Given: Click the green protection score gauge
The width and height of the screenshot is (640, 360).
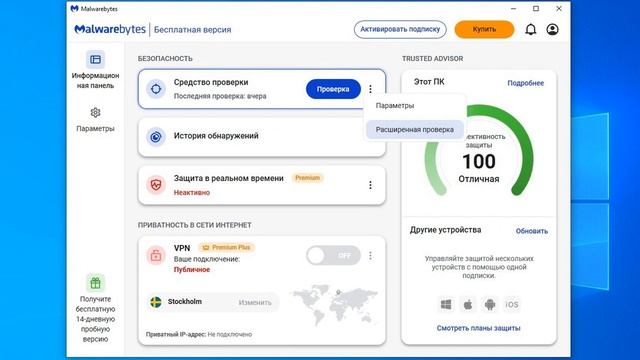Looking at the screenshot, I should coord(479,150).
